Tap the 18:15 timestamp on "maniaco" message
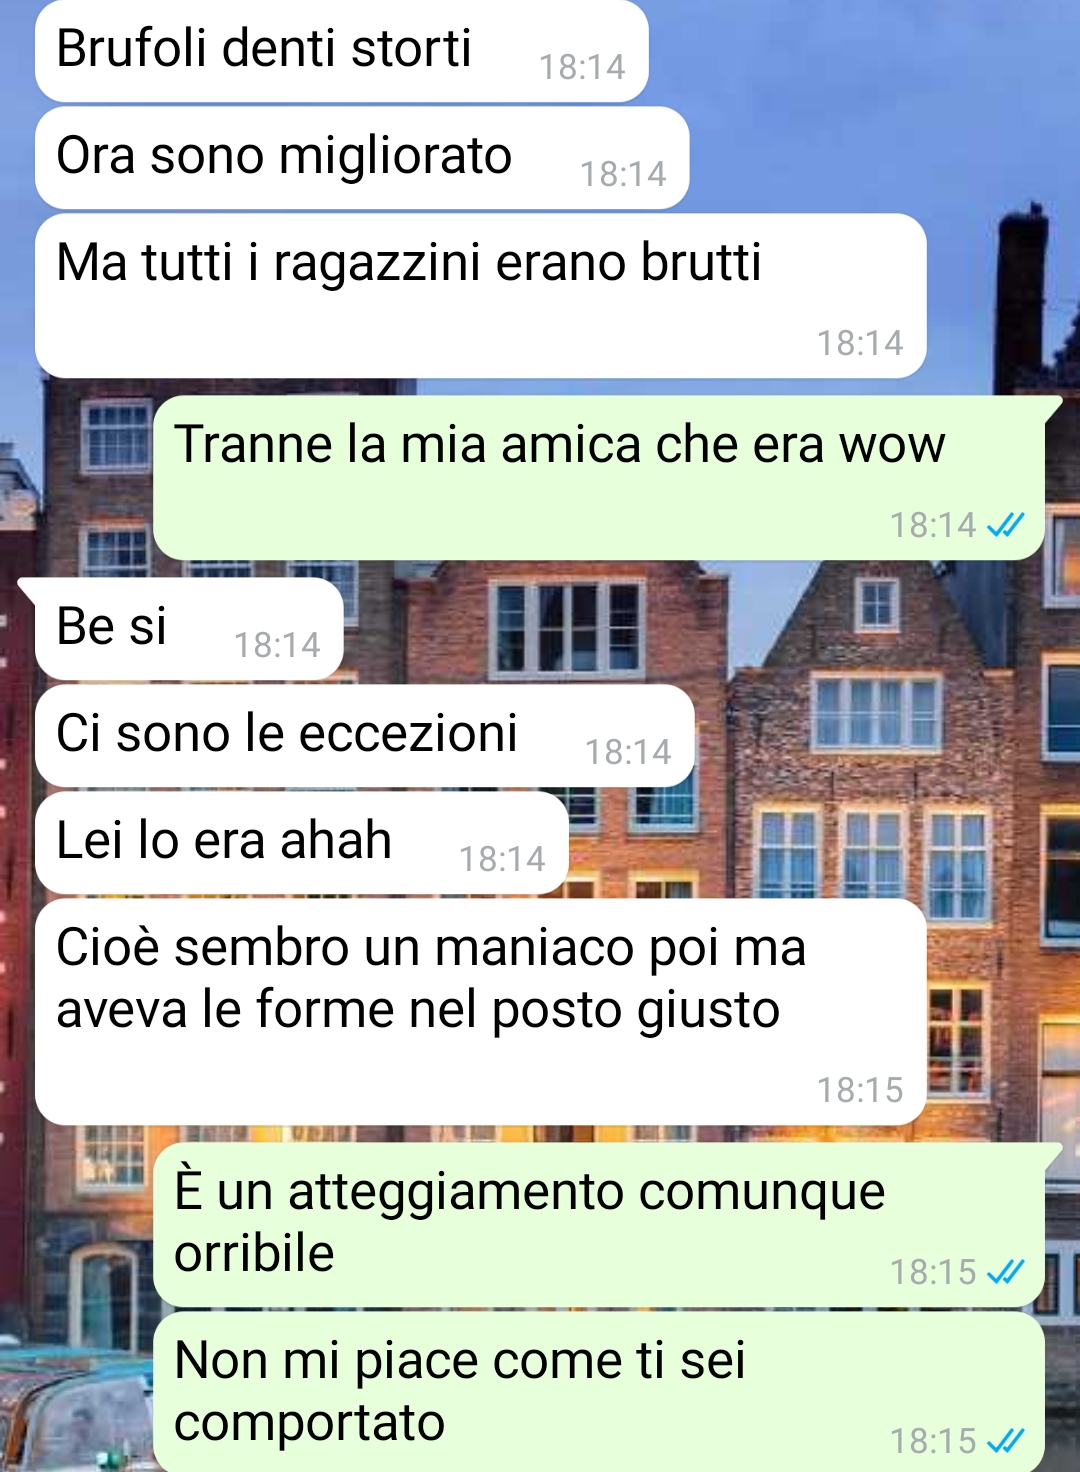 click(x=860, y=1090)
